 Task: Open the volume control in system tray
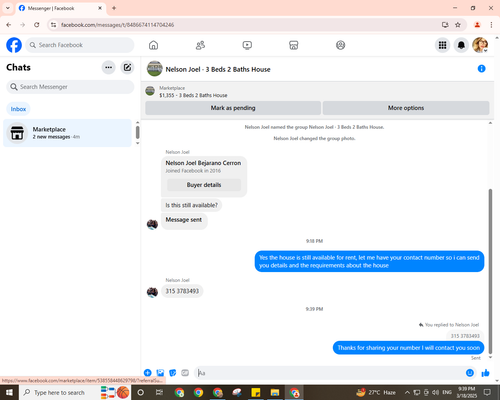435,392
